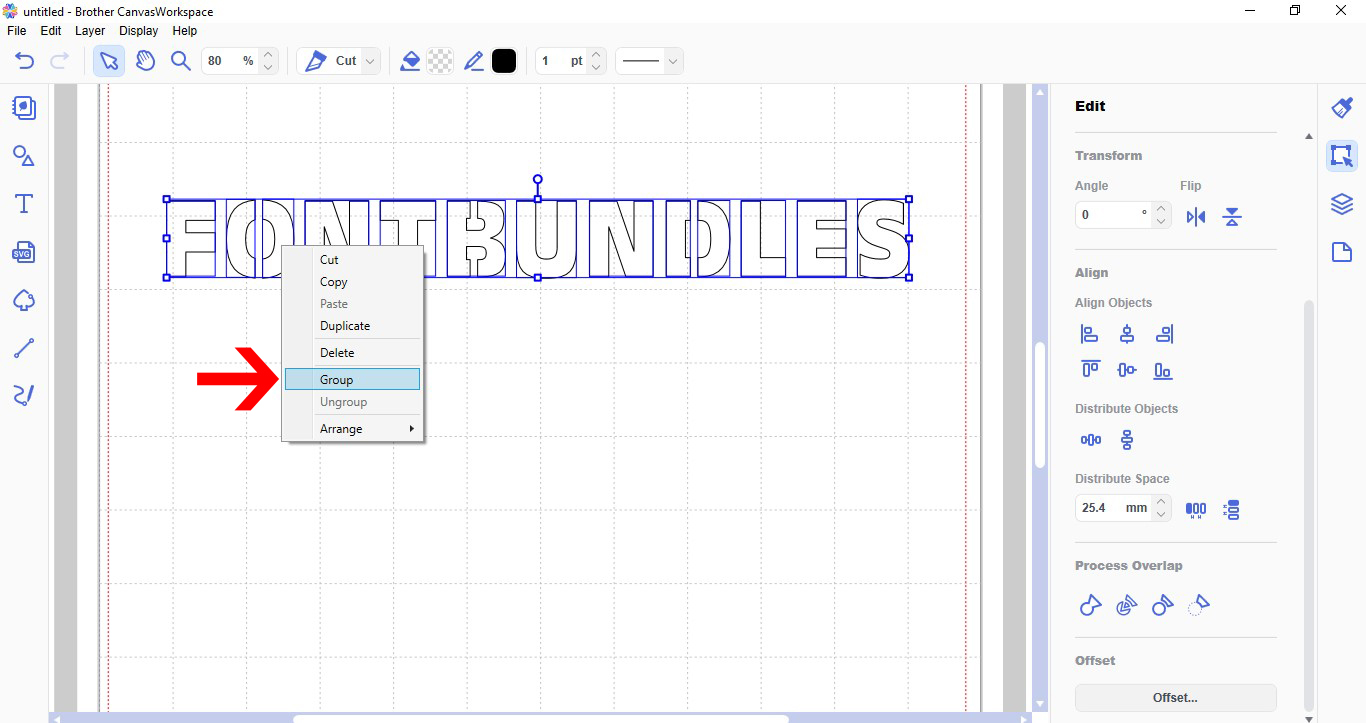The image size is (1366, 723).
Task: Click the Weld overlap icon
Action: (x=1090, y=605)
